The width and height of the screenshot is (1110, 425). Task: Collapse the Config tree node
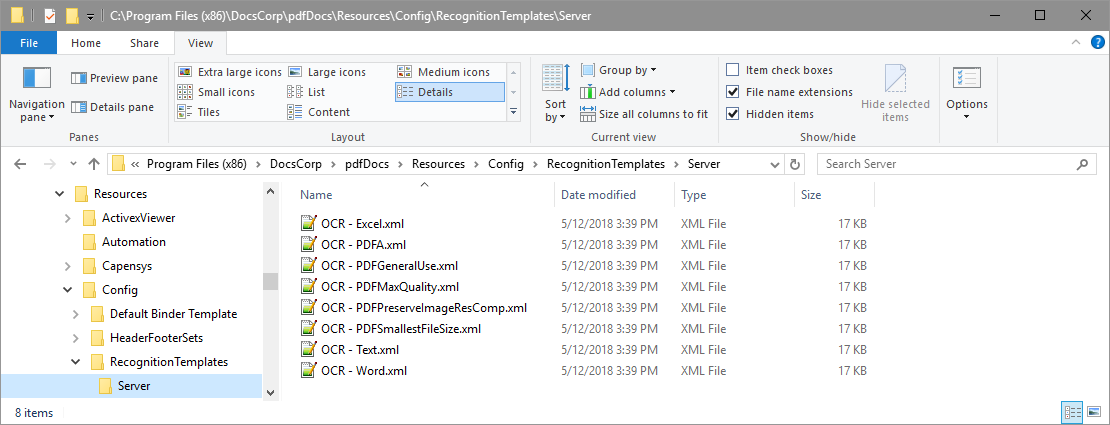tap(68, 290)
